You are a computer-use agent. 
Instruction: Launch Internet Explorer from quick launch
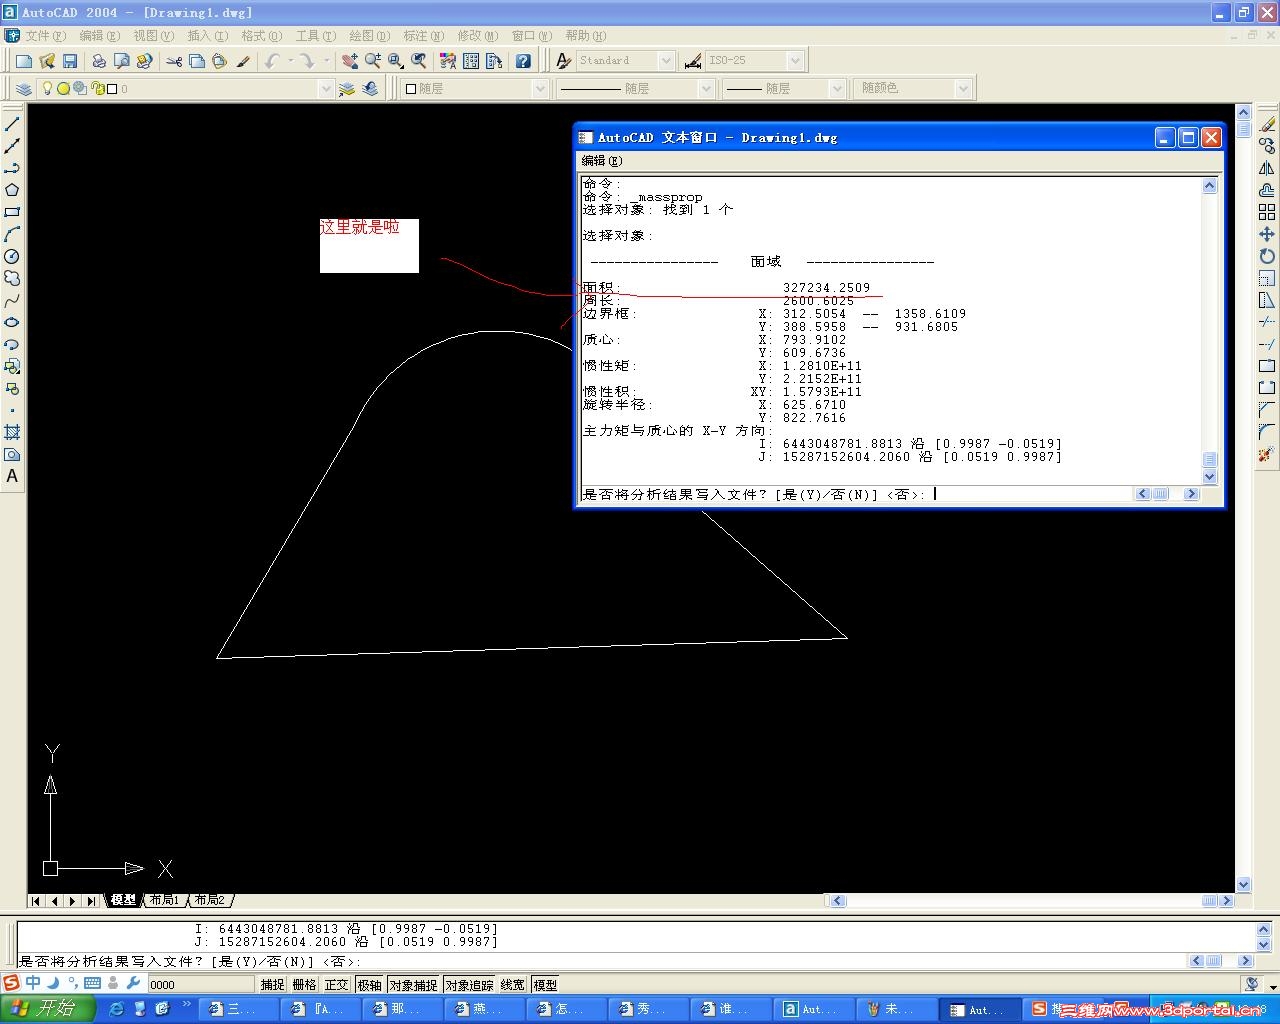[116, 1009]
